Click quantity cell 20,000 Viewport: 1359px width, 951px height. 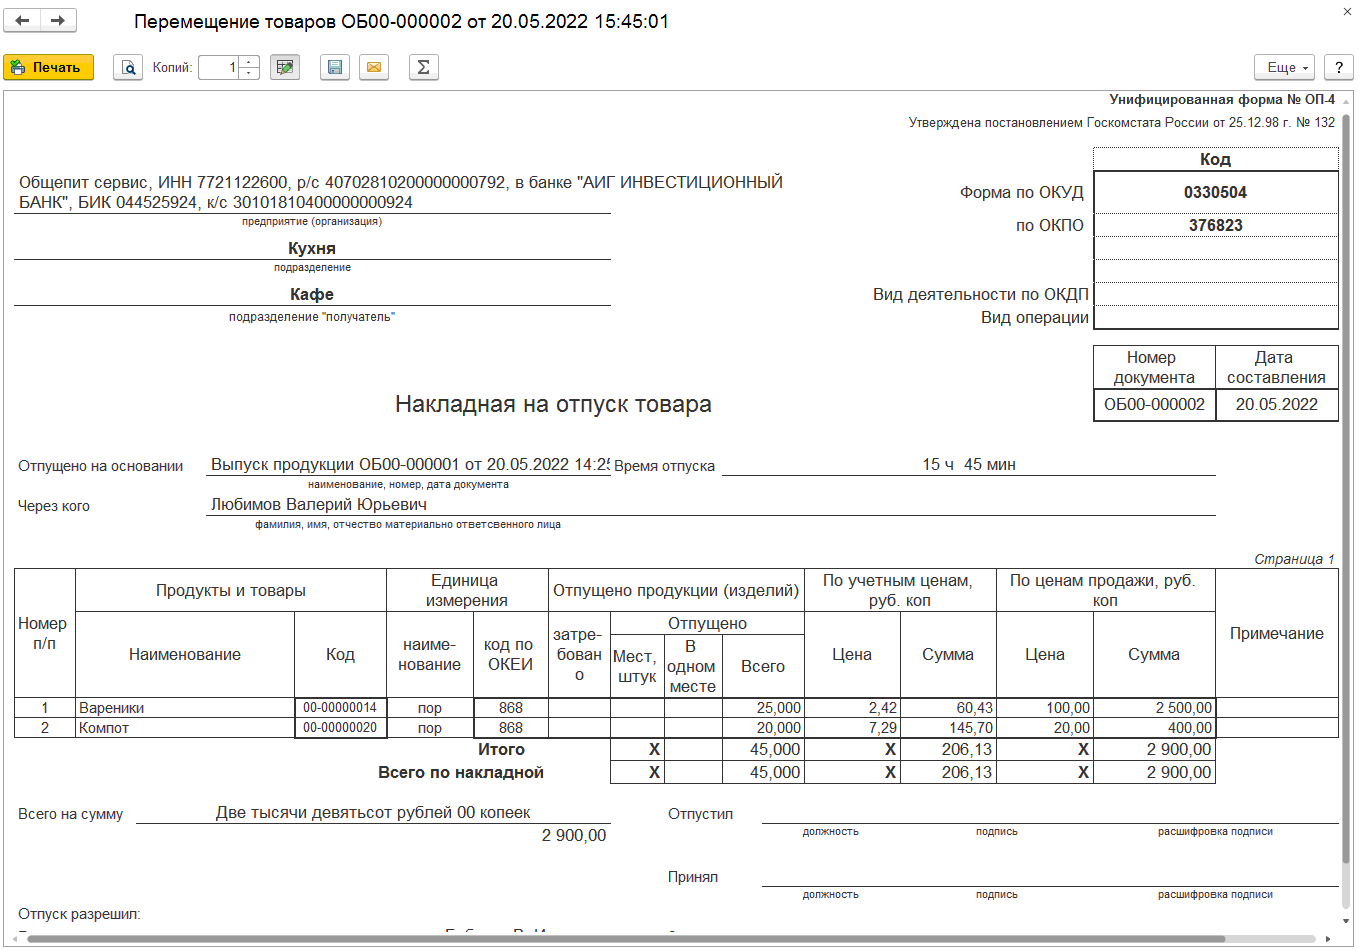click(762, 728)
